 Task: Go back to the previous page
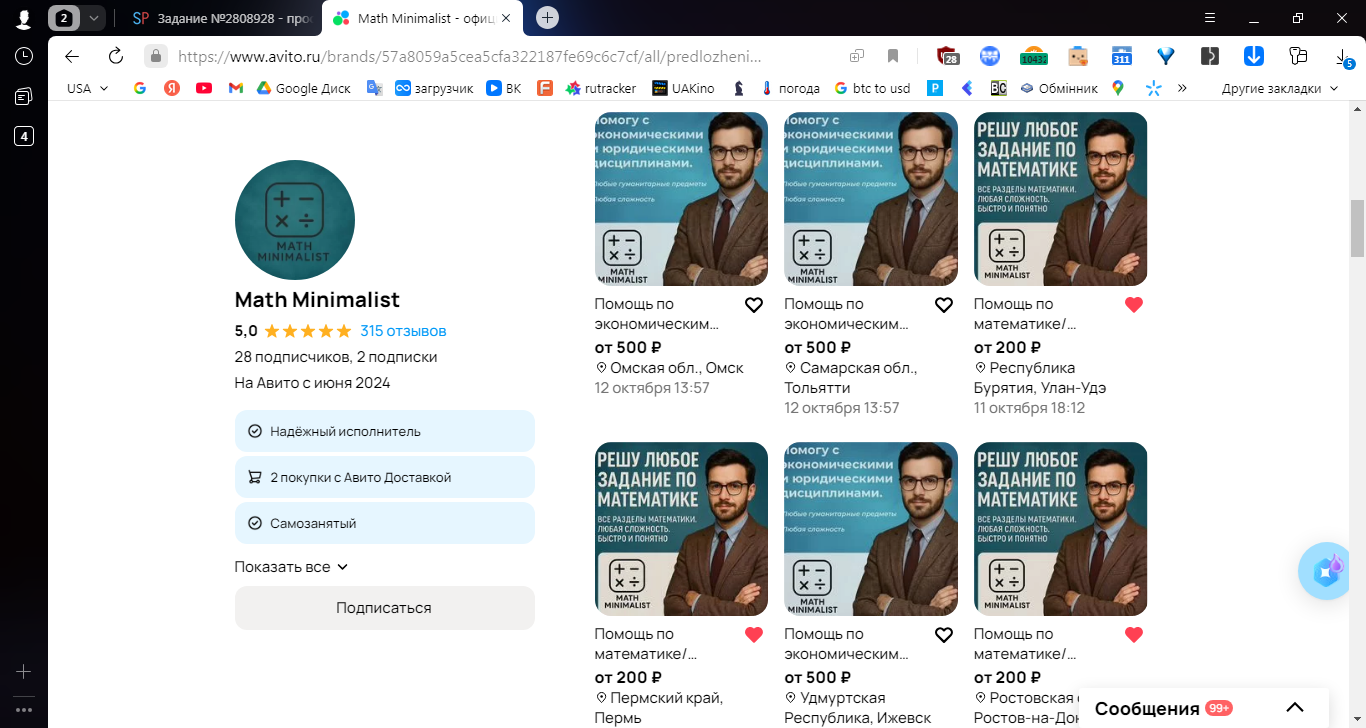click(x=72, y=56)
